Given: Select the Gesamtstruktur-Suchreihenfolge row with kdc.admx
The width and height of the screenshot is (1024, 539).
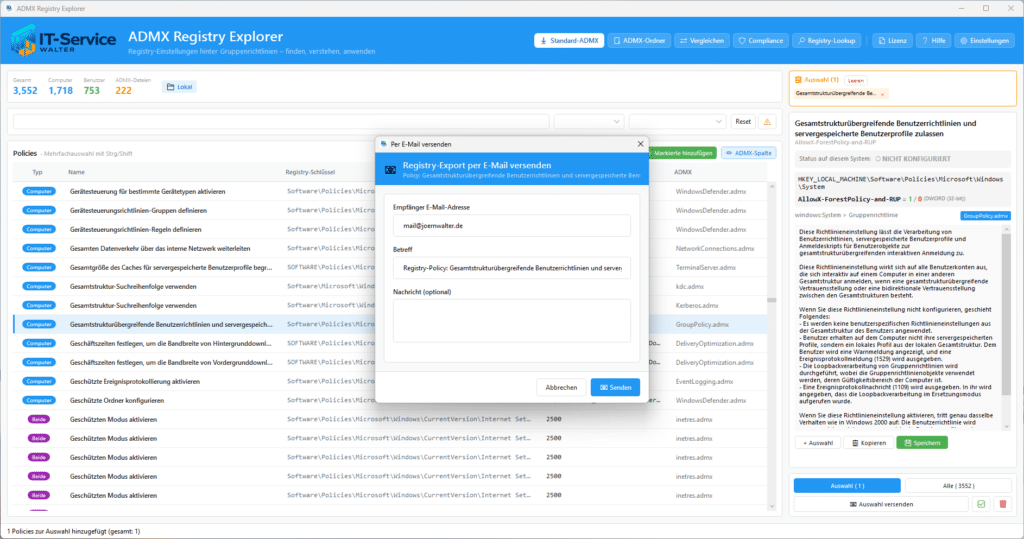Looking at the screenshot, I should 389,286.
